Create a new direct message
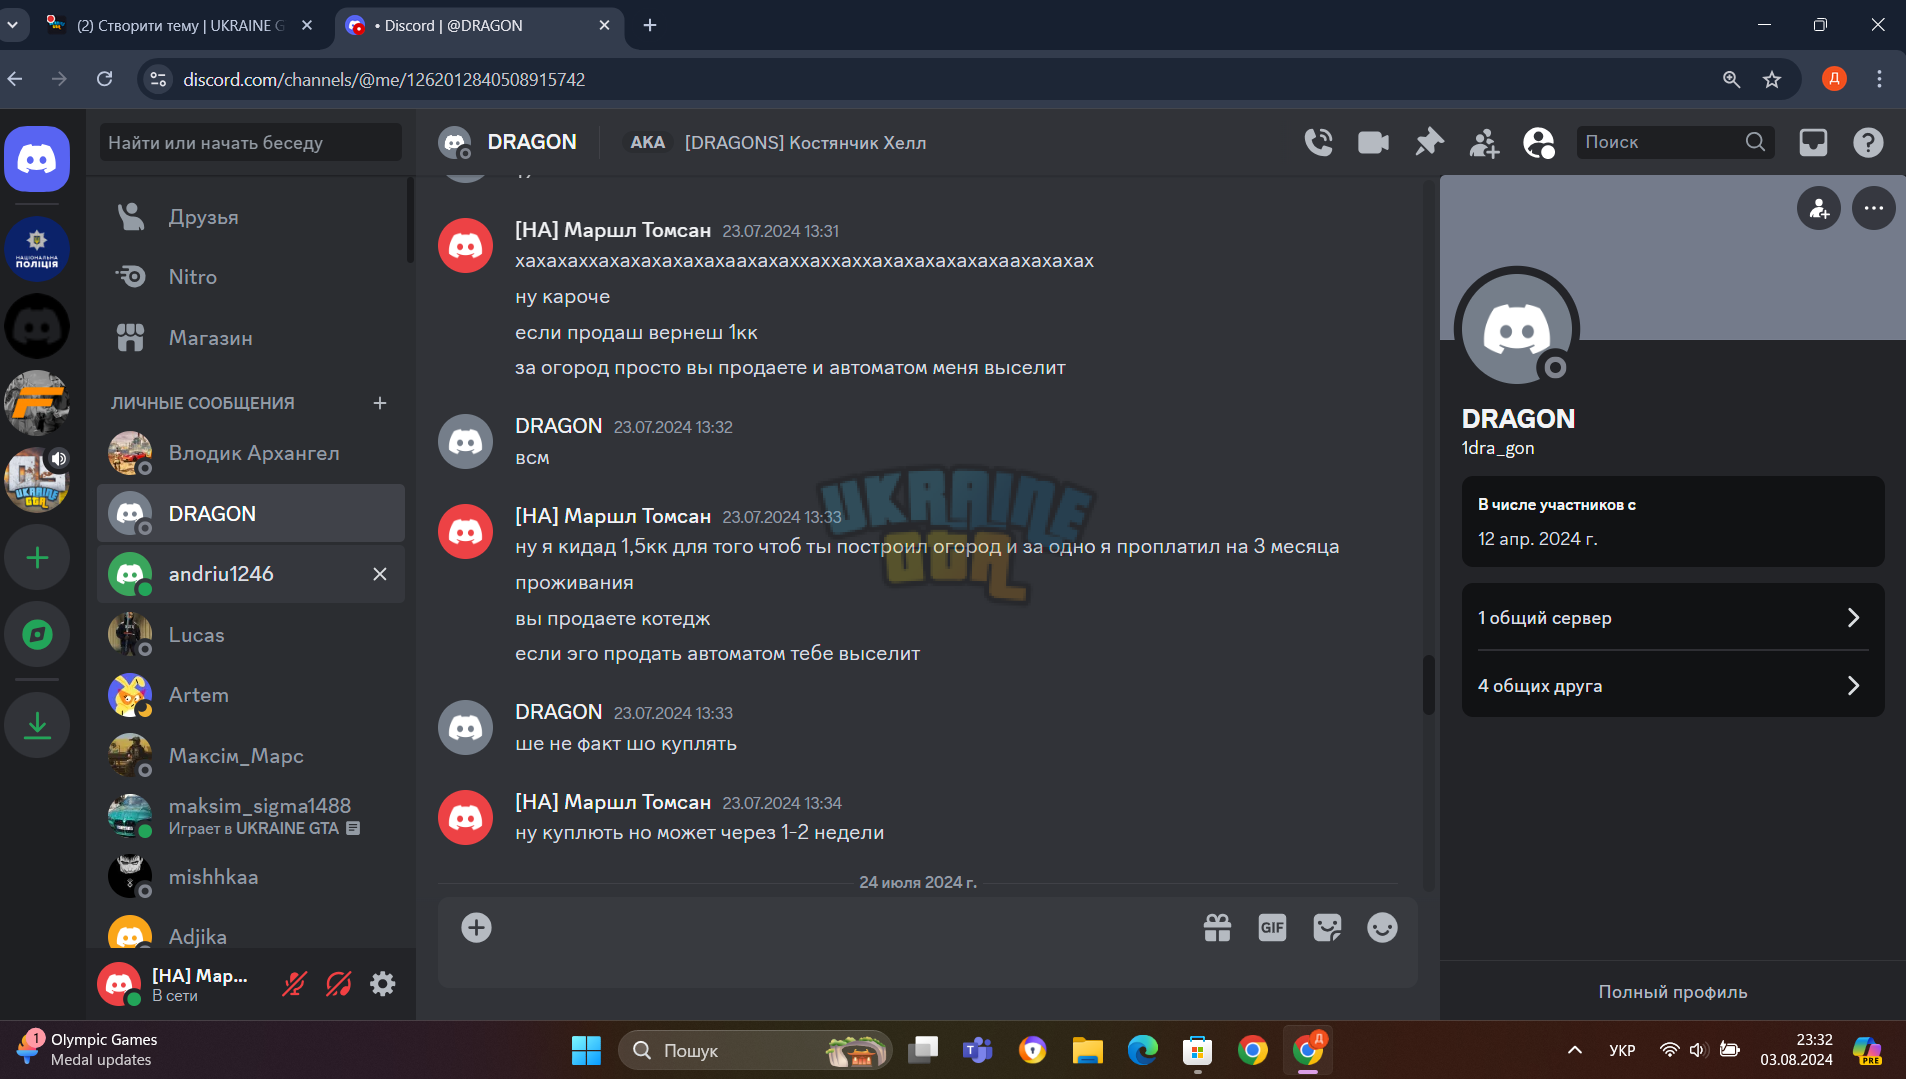Viewport: 1906px width, 1079px height. (380, 403)
